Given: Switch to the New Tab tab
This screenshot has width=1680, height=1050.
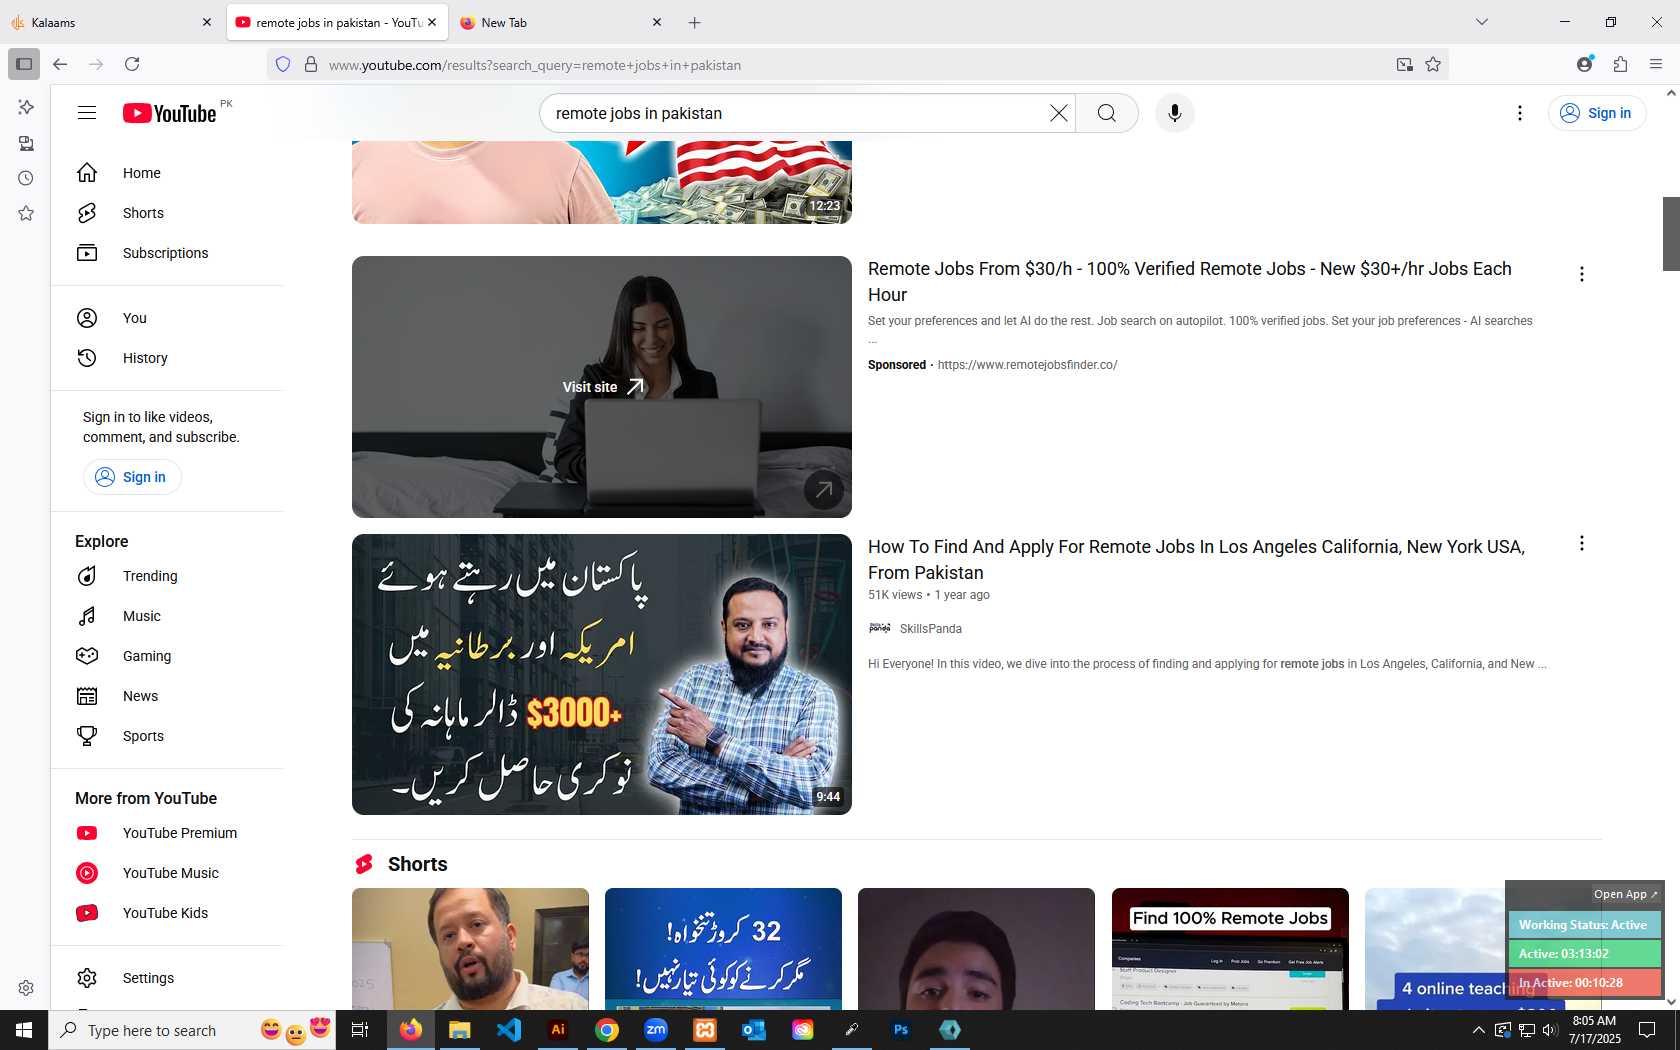Looking at the screenshot, I should tap(560, 22).
